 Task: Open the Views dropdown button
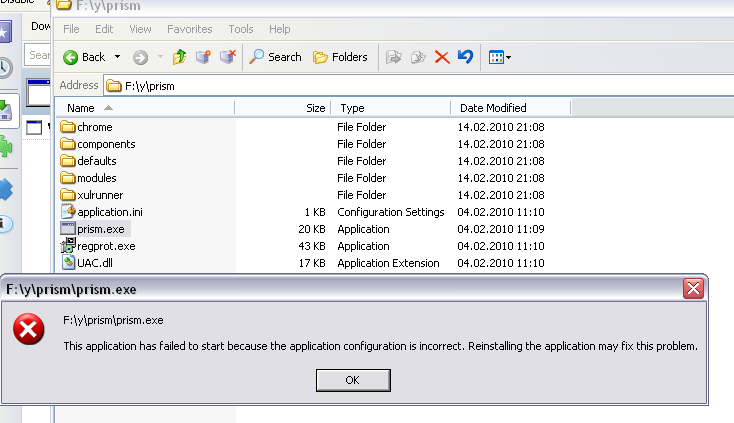(499, 57)
